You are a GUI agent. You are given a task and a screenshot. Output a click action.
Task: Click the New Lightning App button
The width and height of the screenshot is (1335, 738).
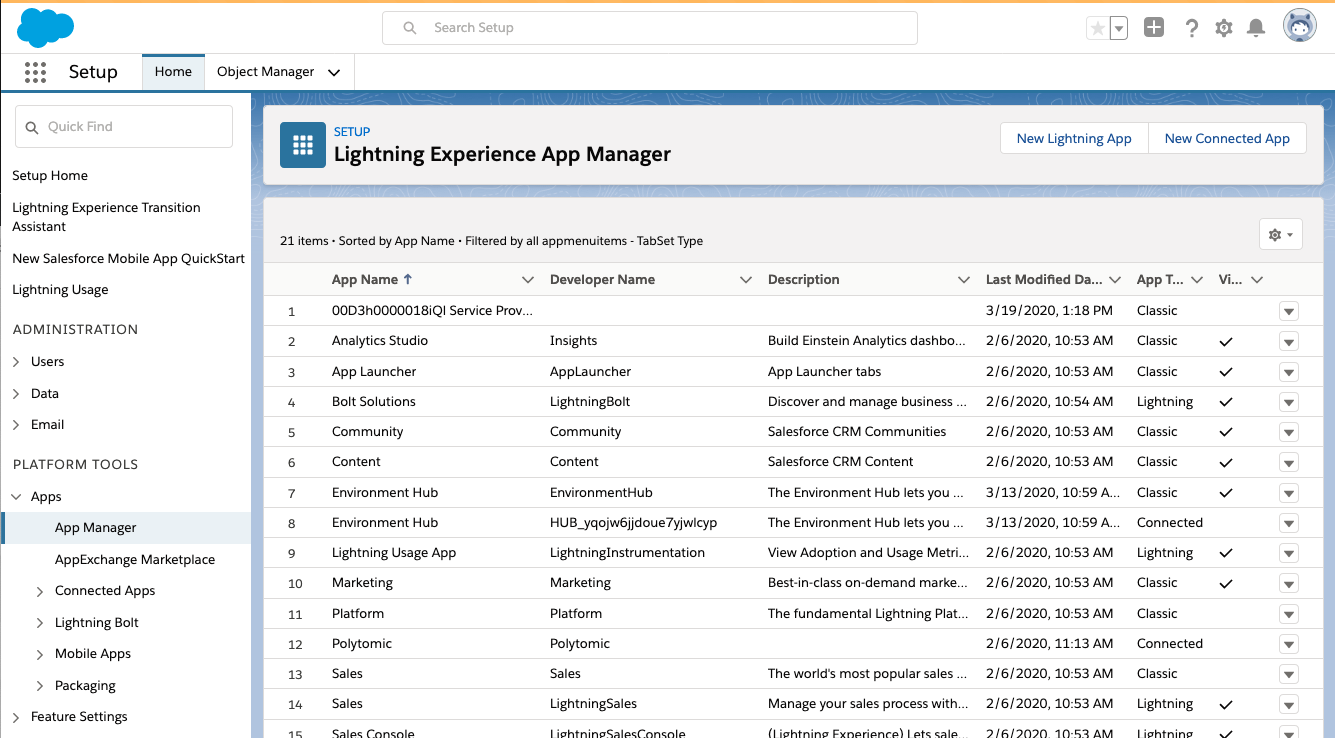tap(1074, 139)
